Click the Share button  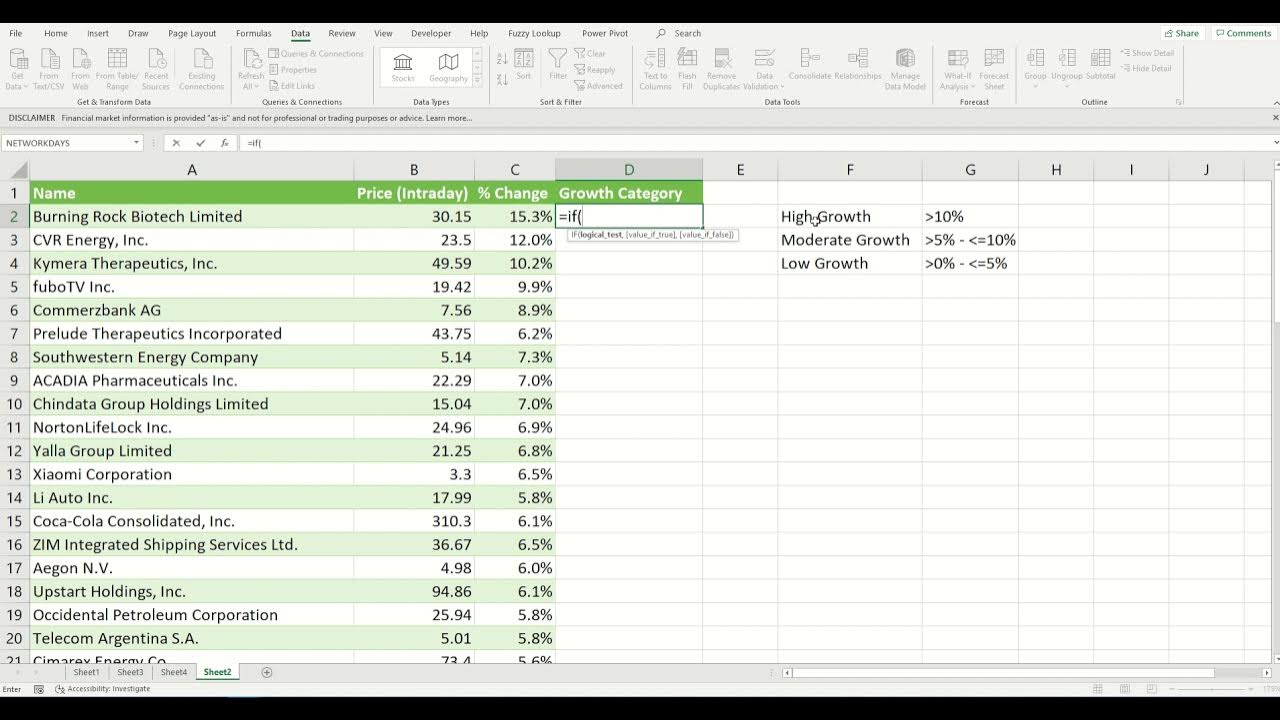(1181, 33)
